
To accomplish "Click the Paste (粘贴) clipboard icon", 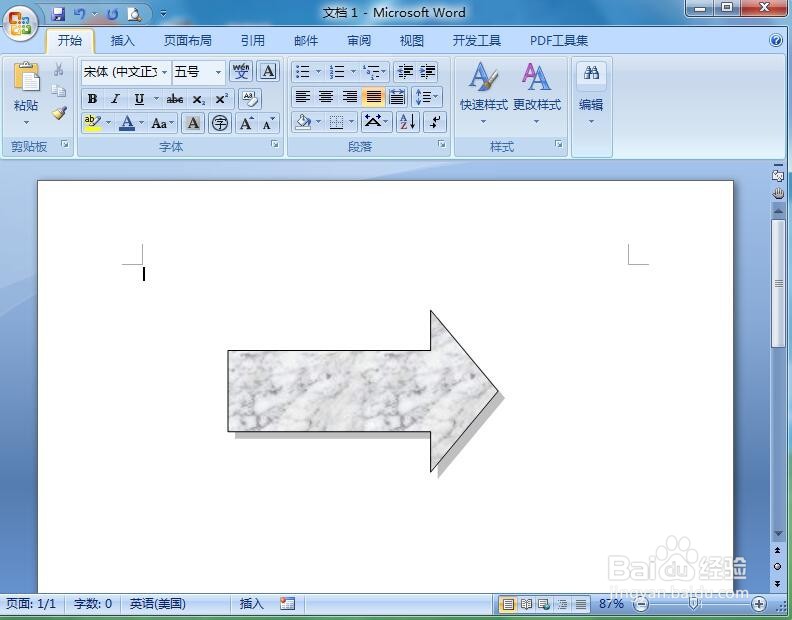I will pyautogui.click(x=26, y=78).
